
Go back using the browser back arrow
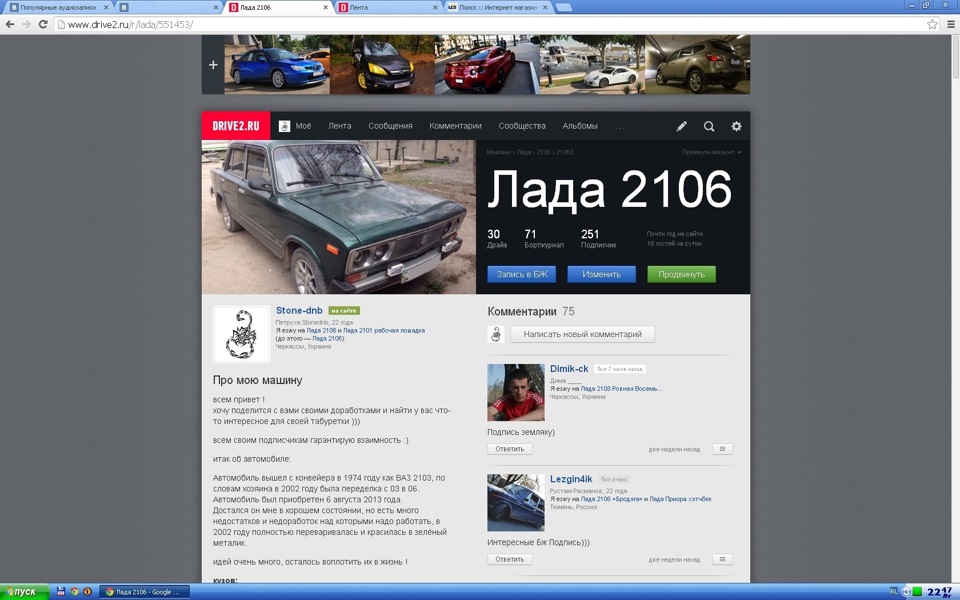pos(10,24)
